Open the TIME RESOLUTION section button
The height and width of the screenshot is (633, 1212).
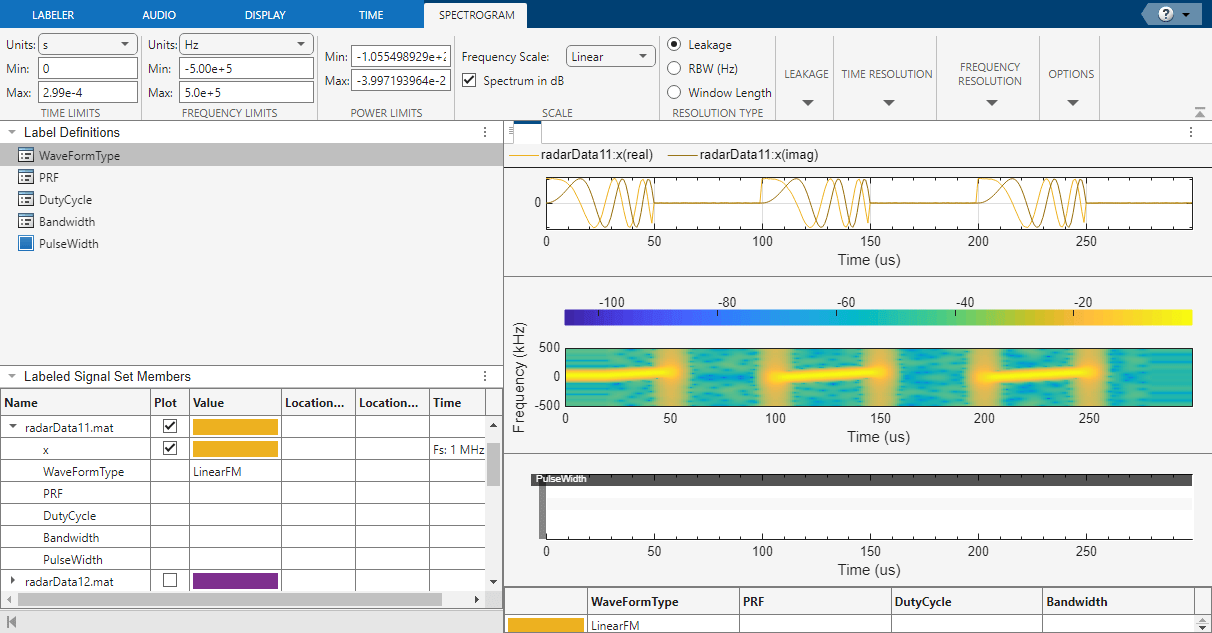click(x=887, y=85)
